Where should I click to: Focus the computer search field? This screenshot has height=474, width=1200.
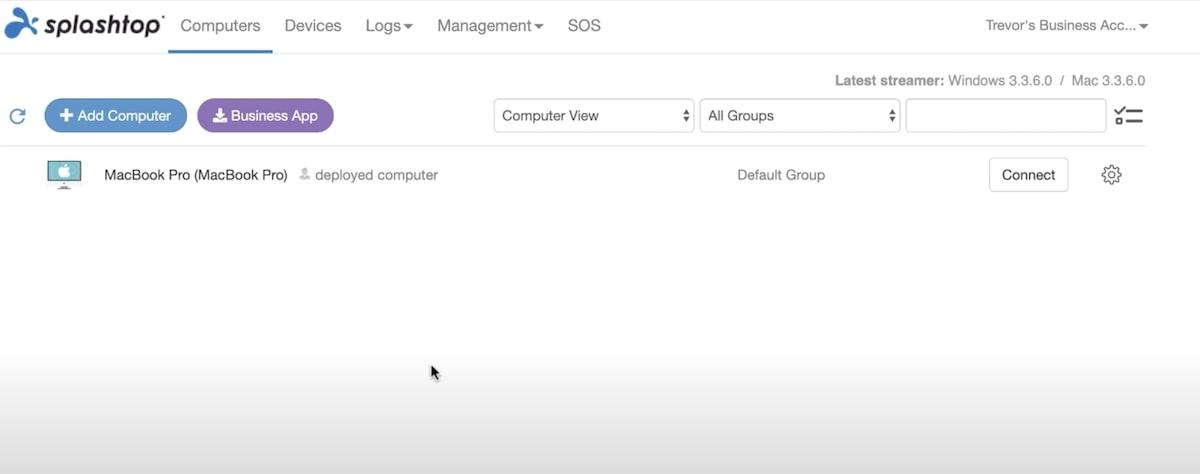coord(1006,116)
